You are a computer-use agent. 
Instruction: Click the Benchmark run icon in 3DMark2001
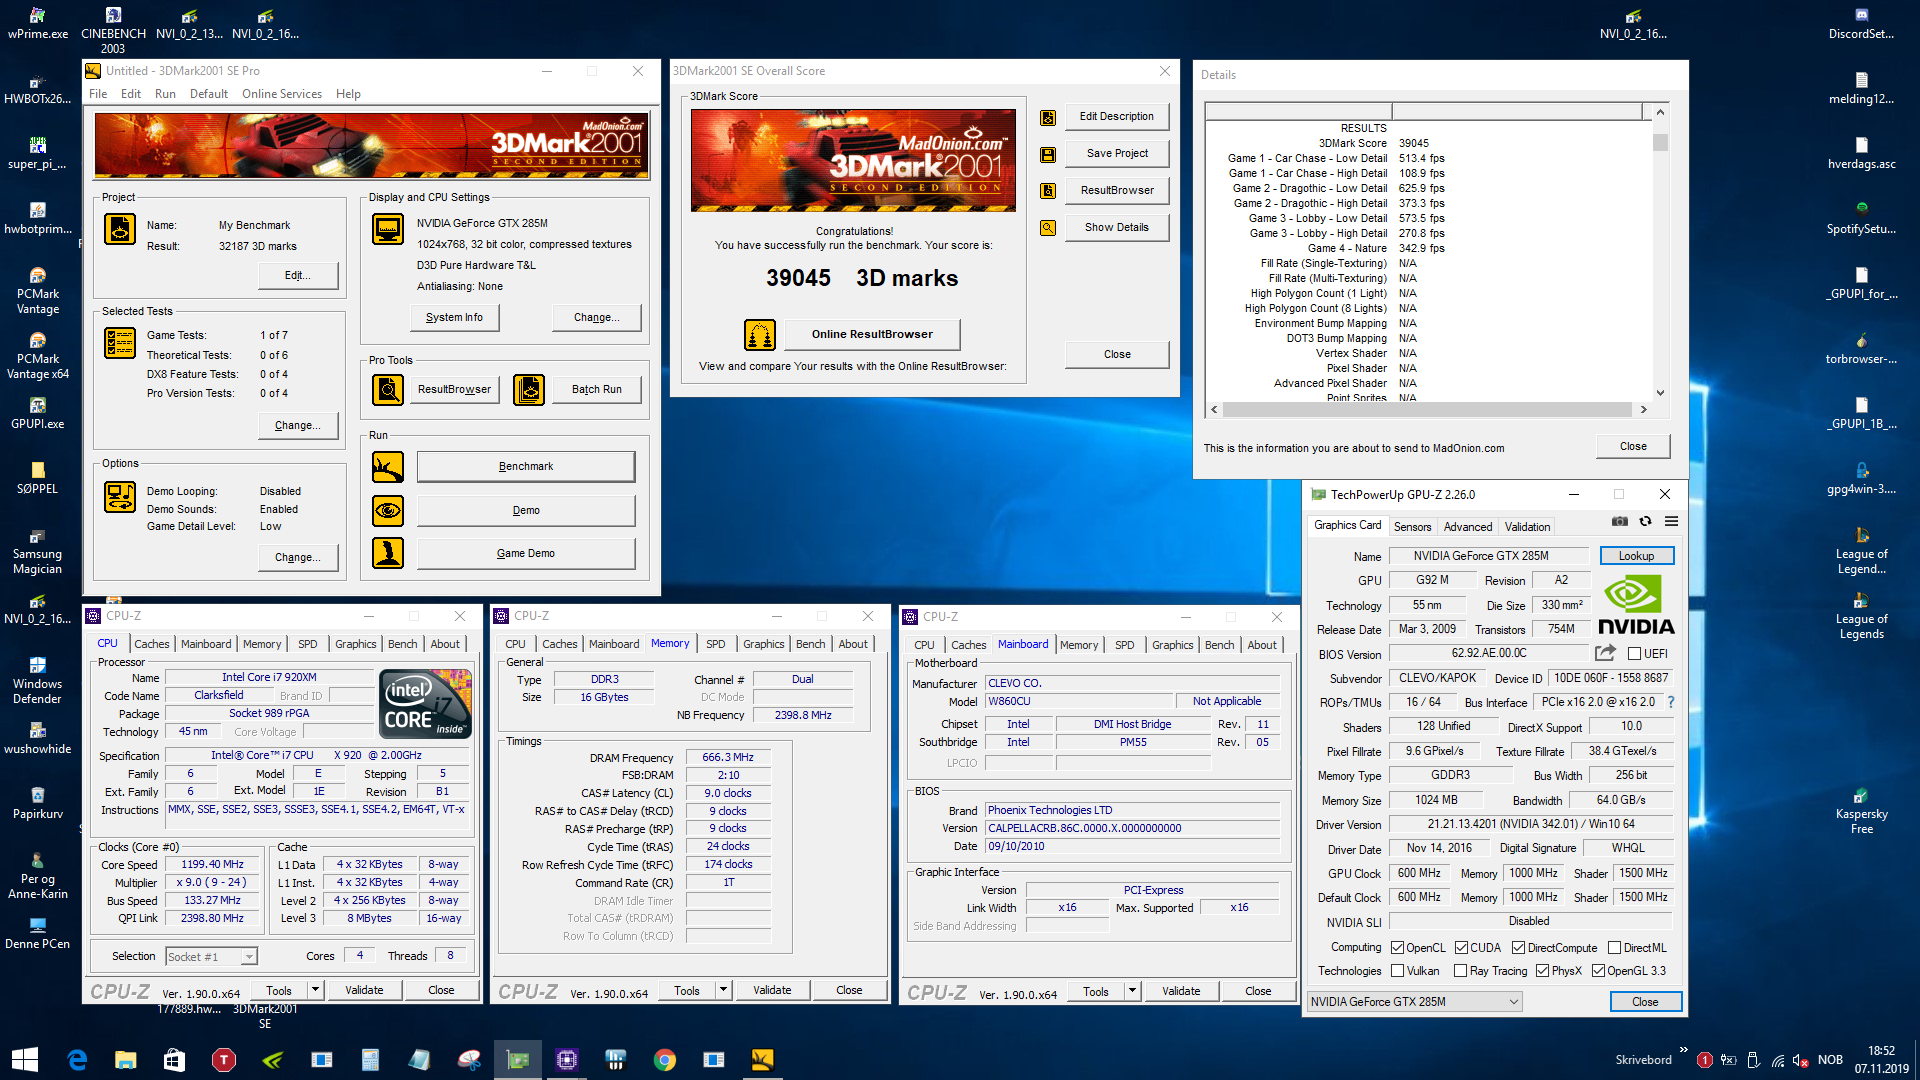388,467
